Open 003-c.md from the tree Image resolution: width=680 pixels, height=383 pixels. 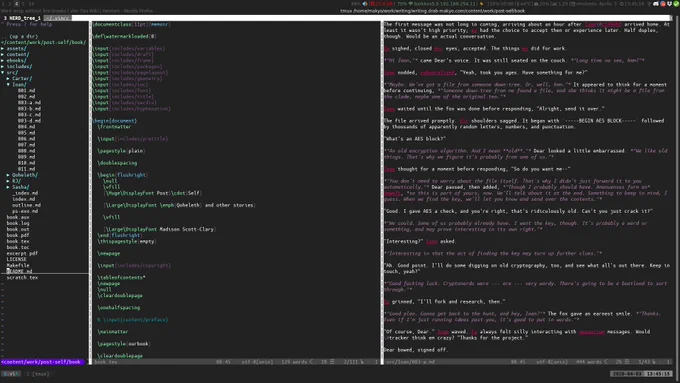29,115
